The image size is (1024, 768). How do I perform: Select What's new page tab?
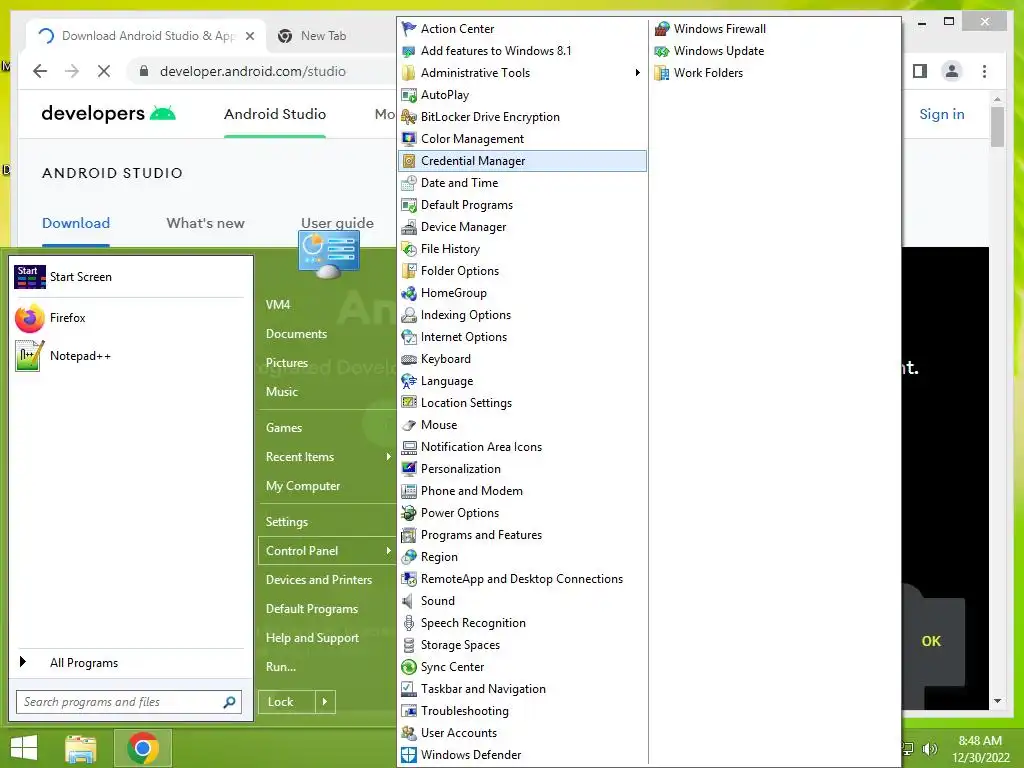pyautogui.click(x=205, y=223)
